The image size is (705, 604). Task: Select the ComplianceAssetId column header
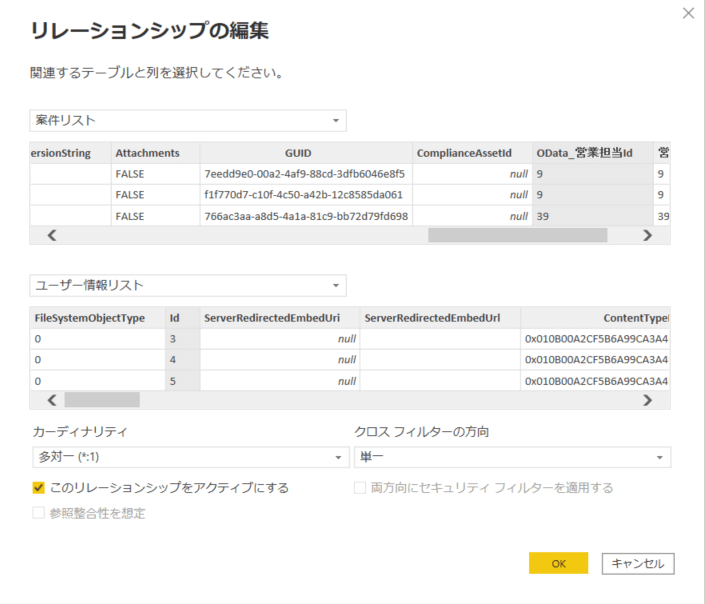point(472,153)
